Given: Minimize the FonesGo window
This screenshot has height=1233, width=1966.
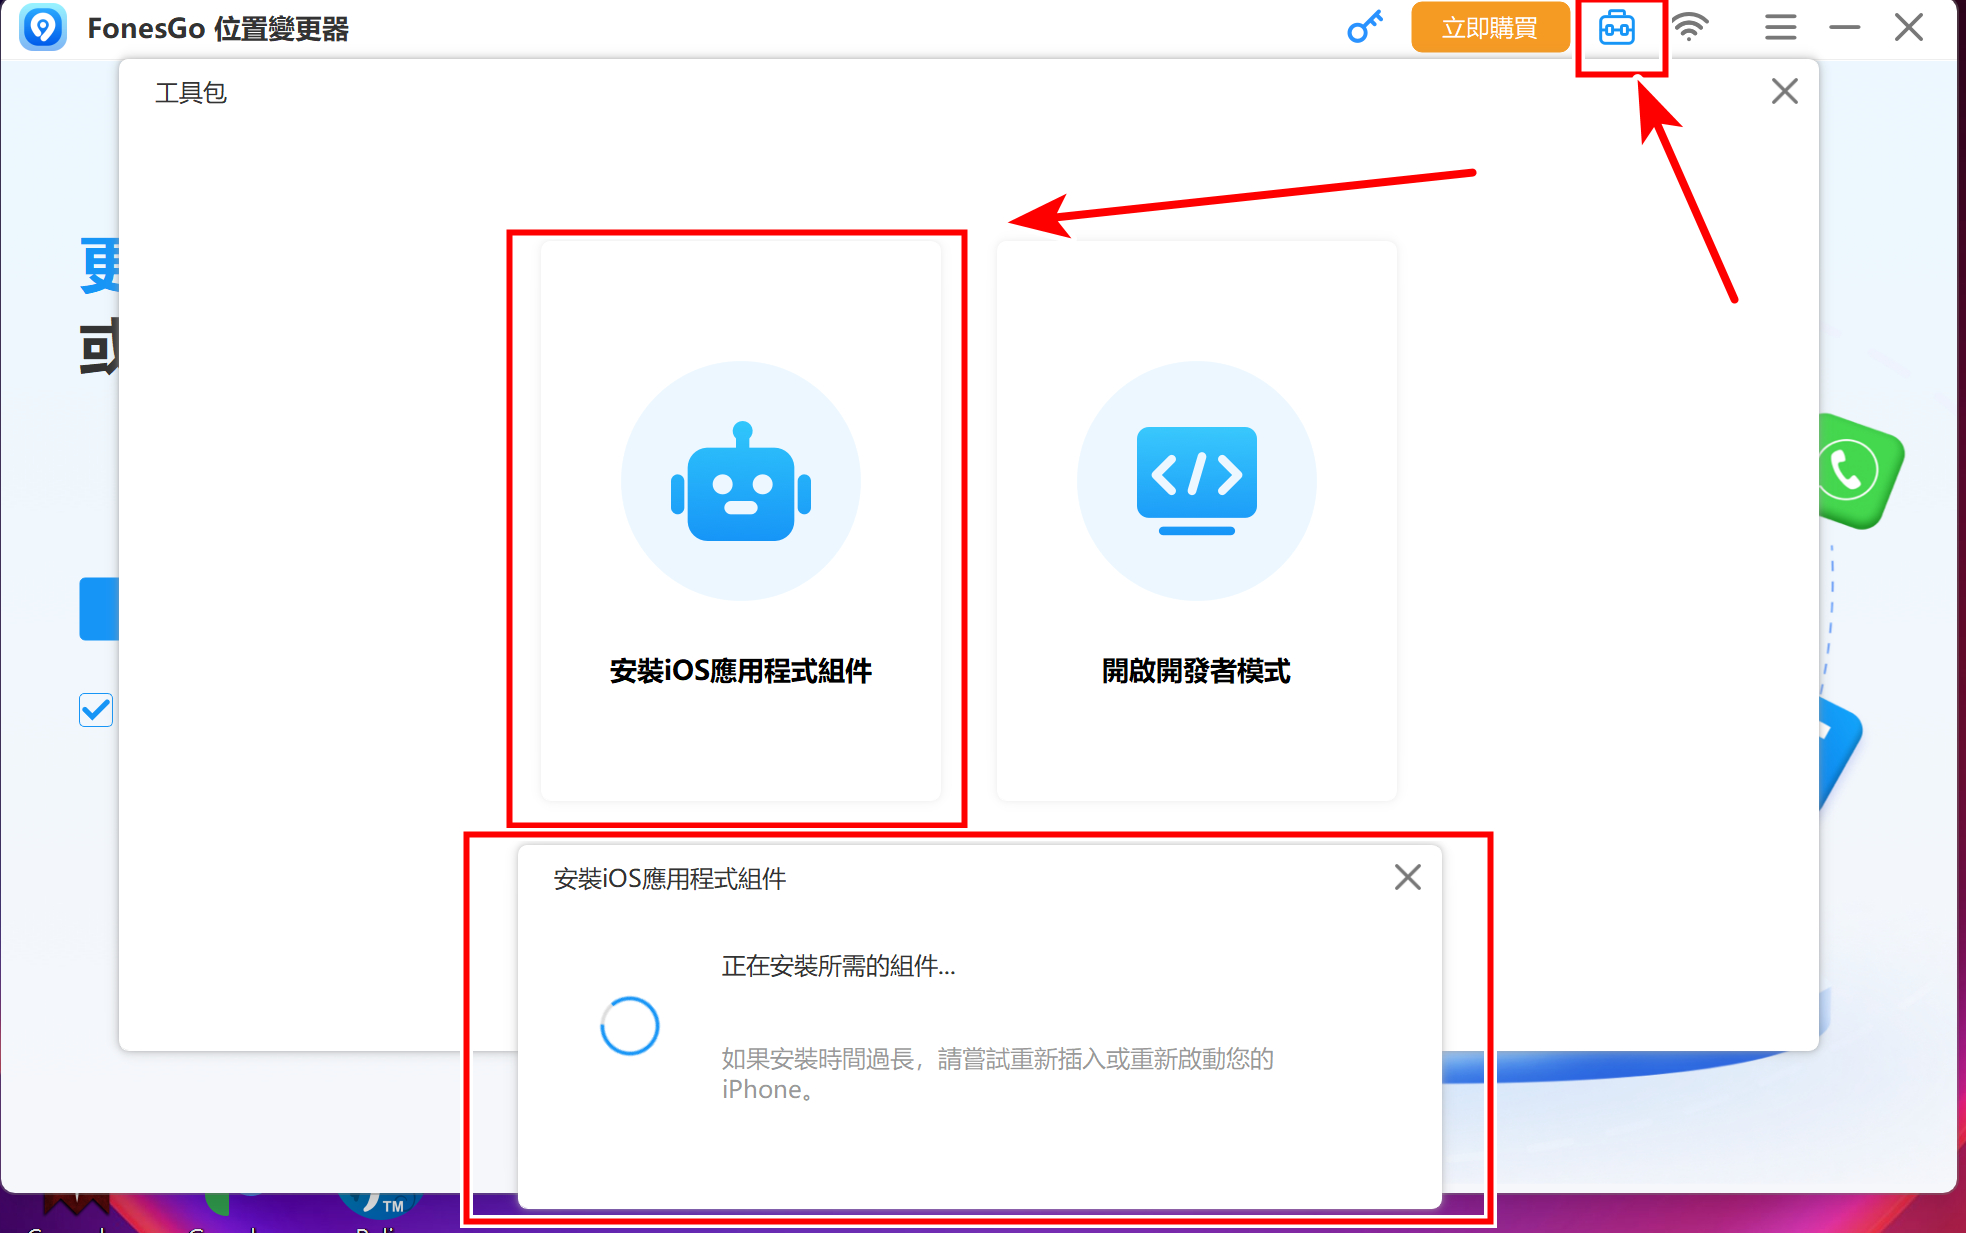Looking at the screenshot, I should (x=1845, y=27).
